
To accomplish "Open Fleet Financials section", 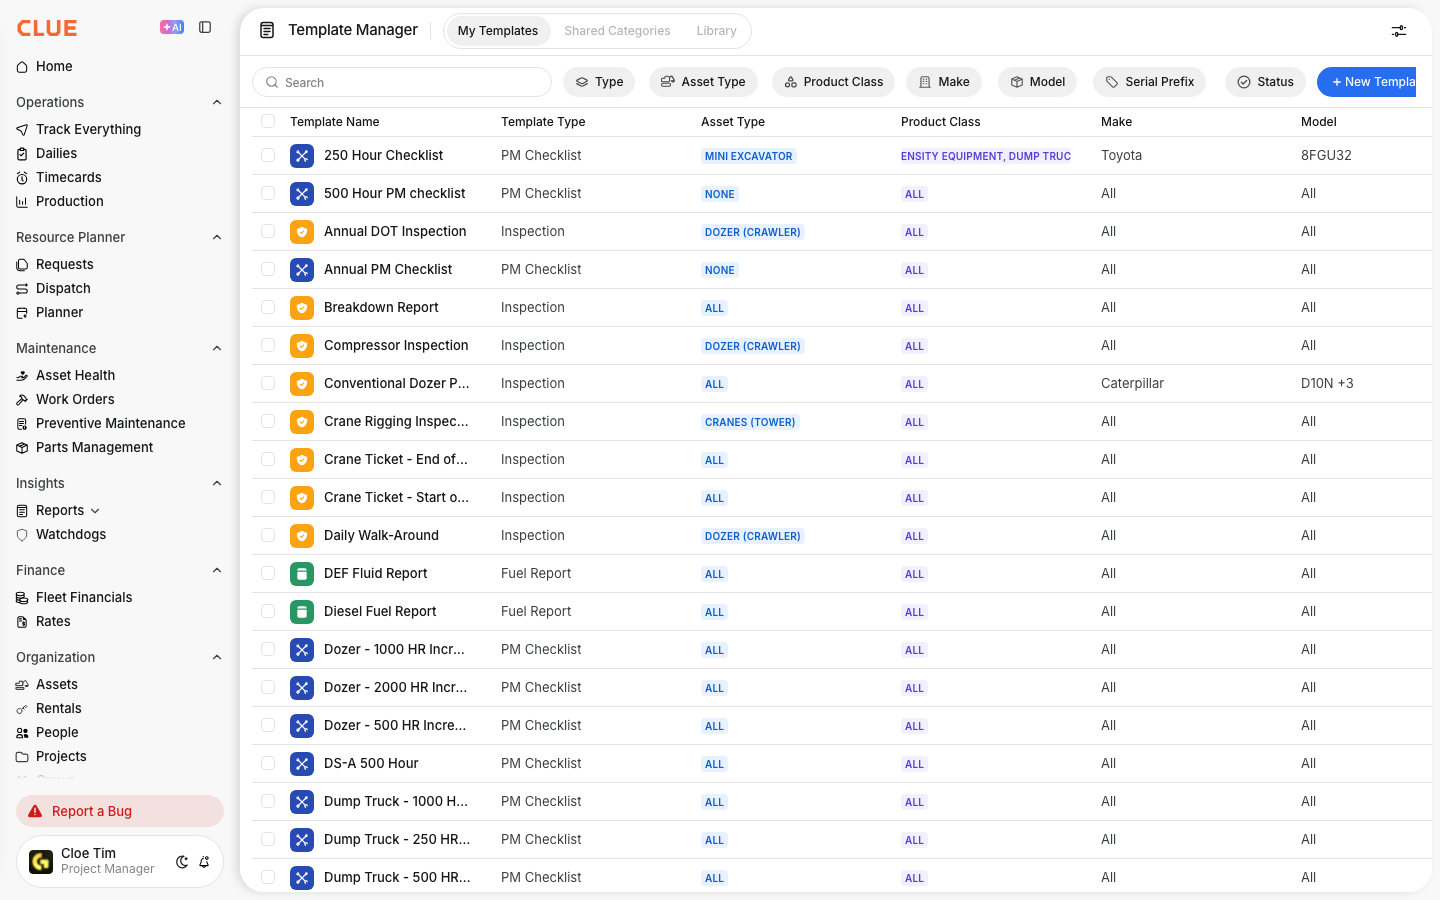I will click(84, 597).
